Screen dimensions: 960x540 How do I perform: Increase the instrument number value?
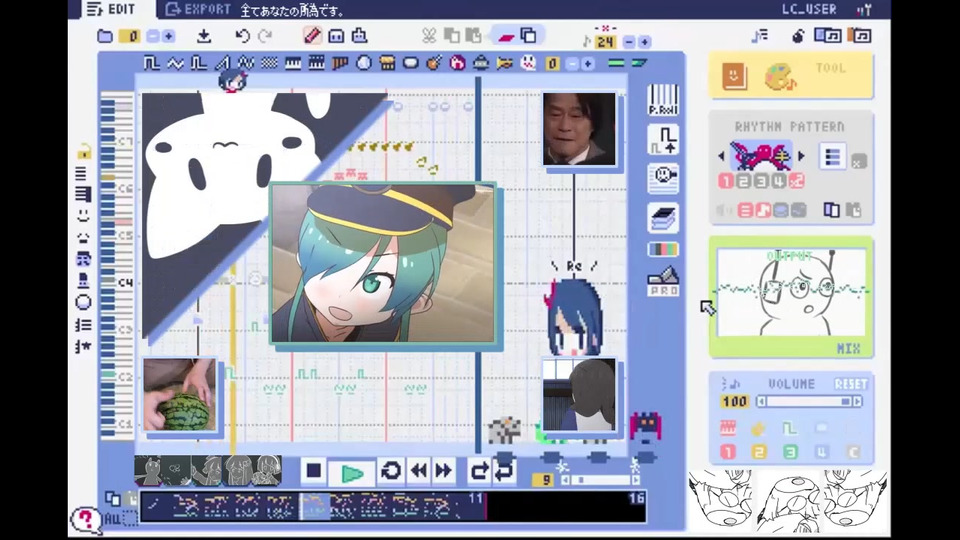(587, 64)
